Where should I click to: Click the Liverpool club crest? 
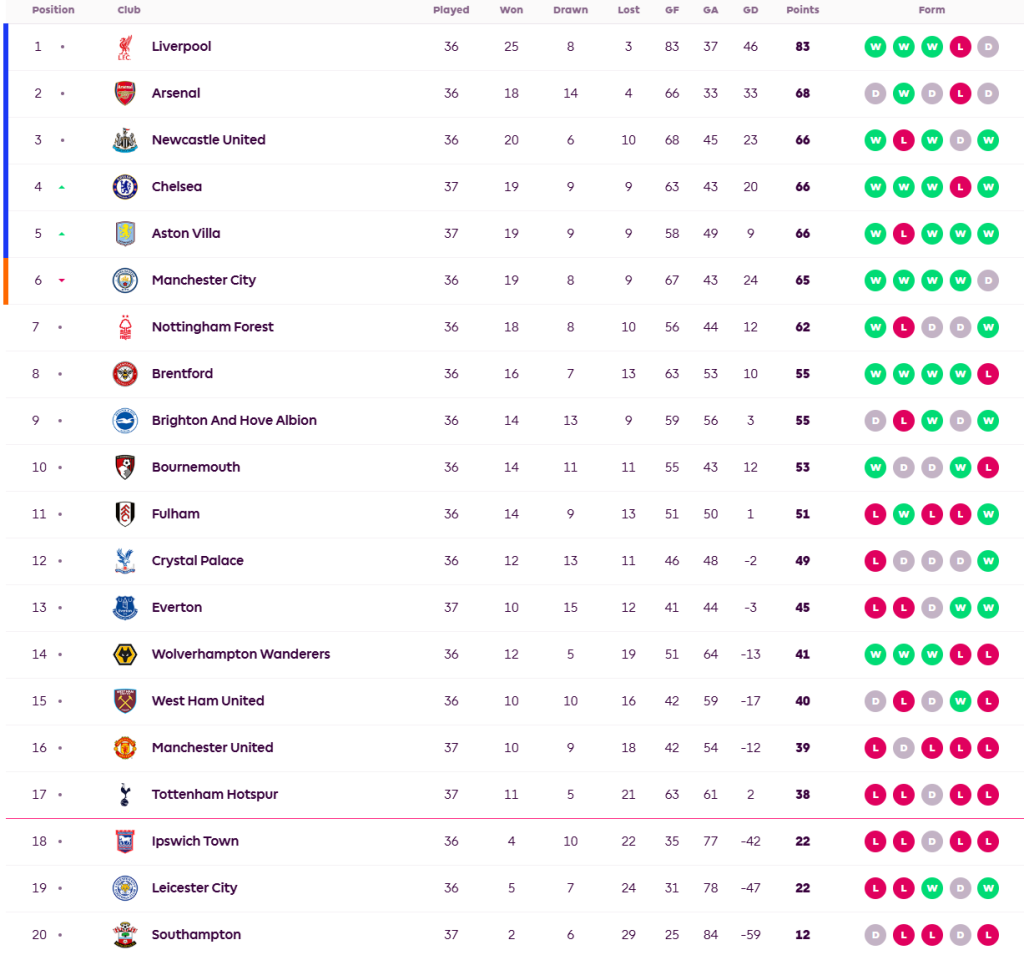(124, 47)
